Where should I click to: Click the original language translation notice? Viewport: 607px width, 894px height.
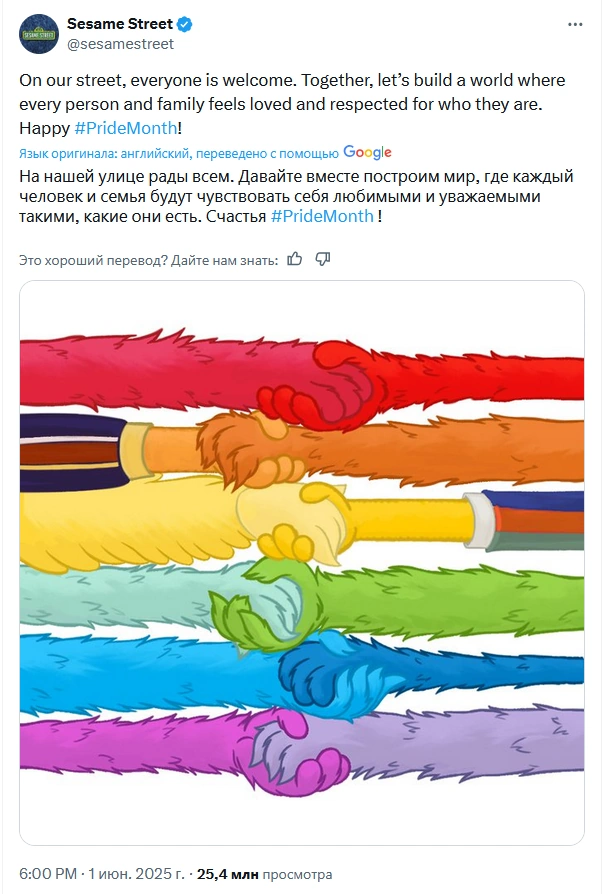(x=178, y=153)
